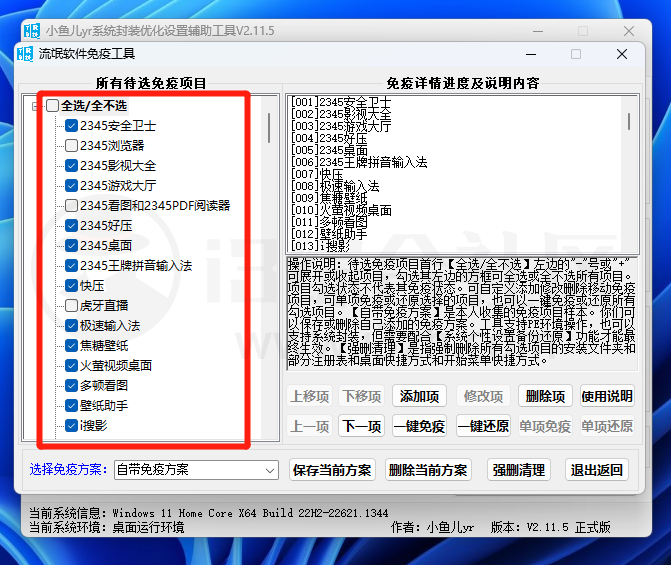
Task: Click the 修改项 button
Action: click(x=484, y=396)
